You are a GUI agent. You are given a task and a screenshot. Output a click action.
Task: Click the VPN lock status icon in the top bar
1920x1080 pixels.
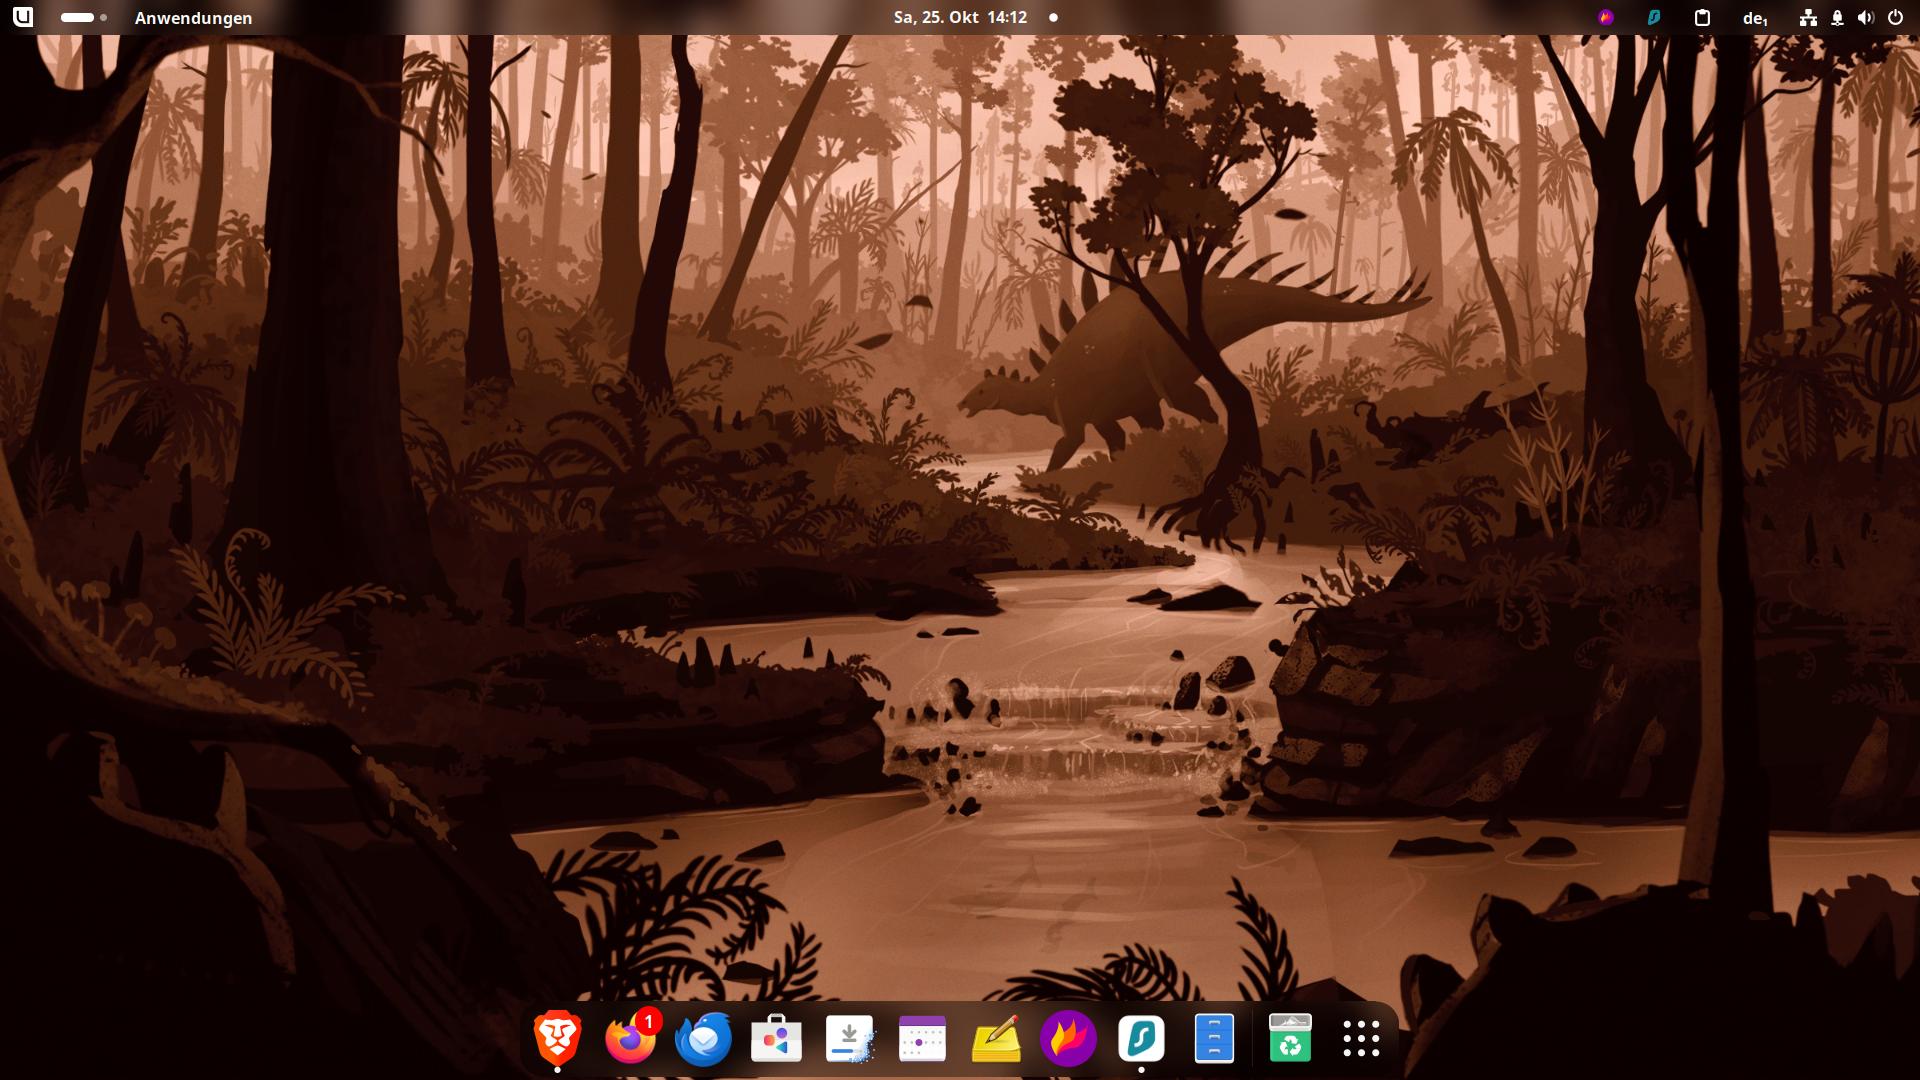point(1837,17)
